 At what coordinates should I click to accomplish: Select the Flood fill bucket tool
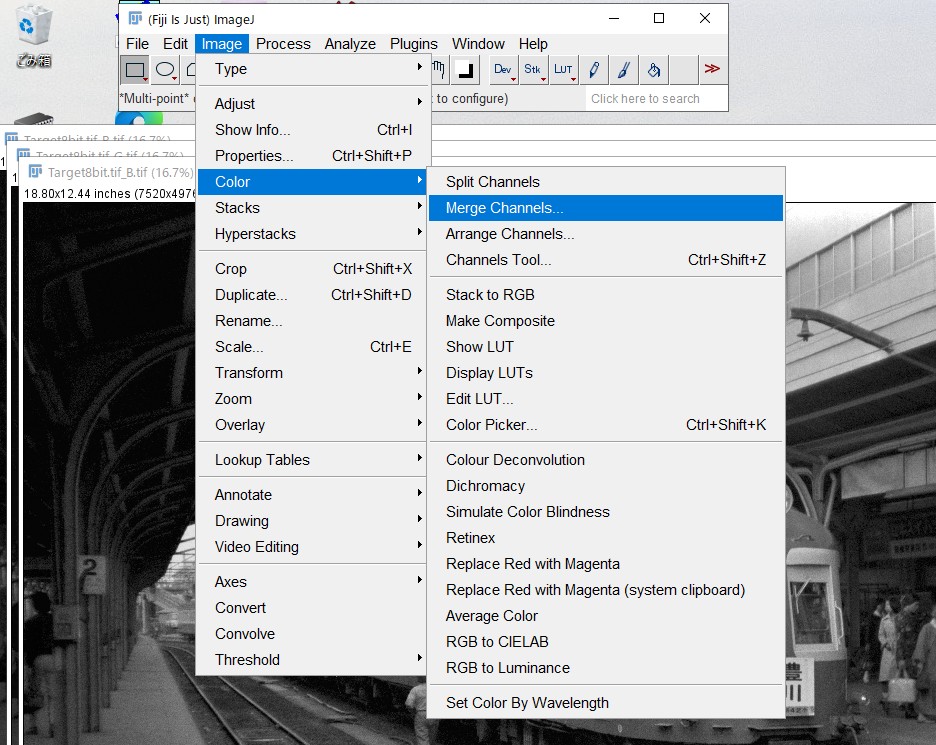pyautogui.click(x=654, y=70)
